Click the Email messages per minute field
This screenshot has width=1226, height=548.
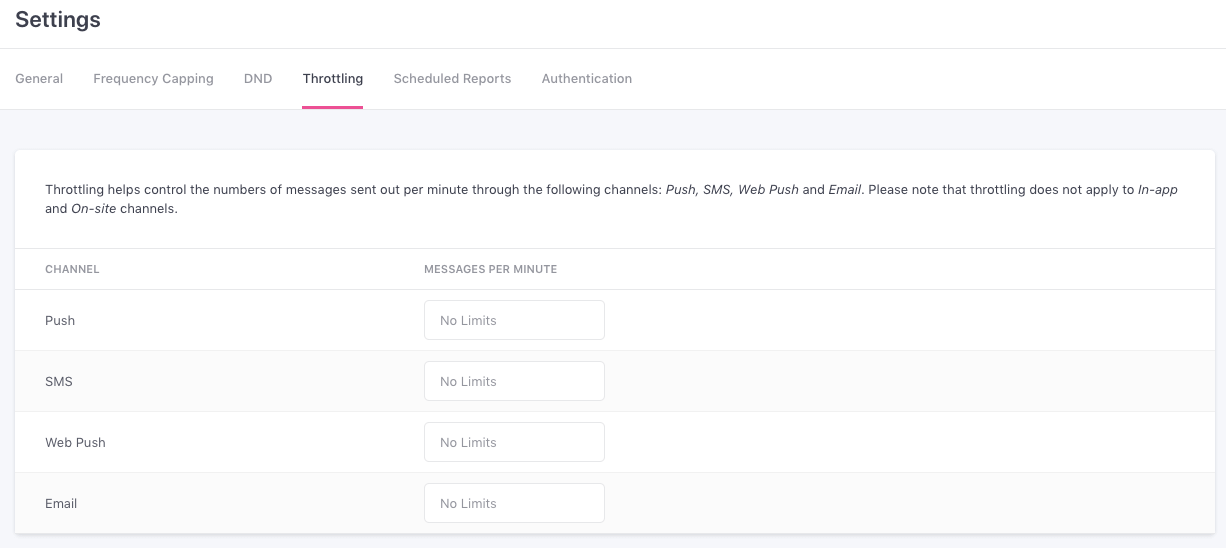point(514,504)
